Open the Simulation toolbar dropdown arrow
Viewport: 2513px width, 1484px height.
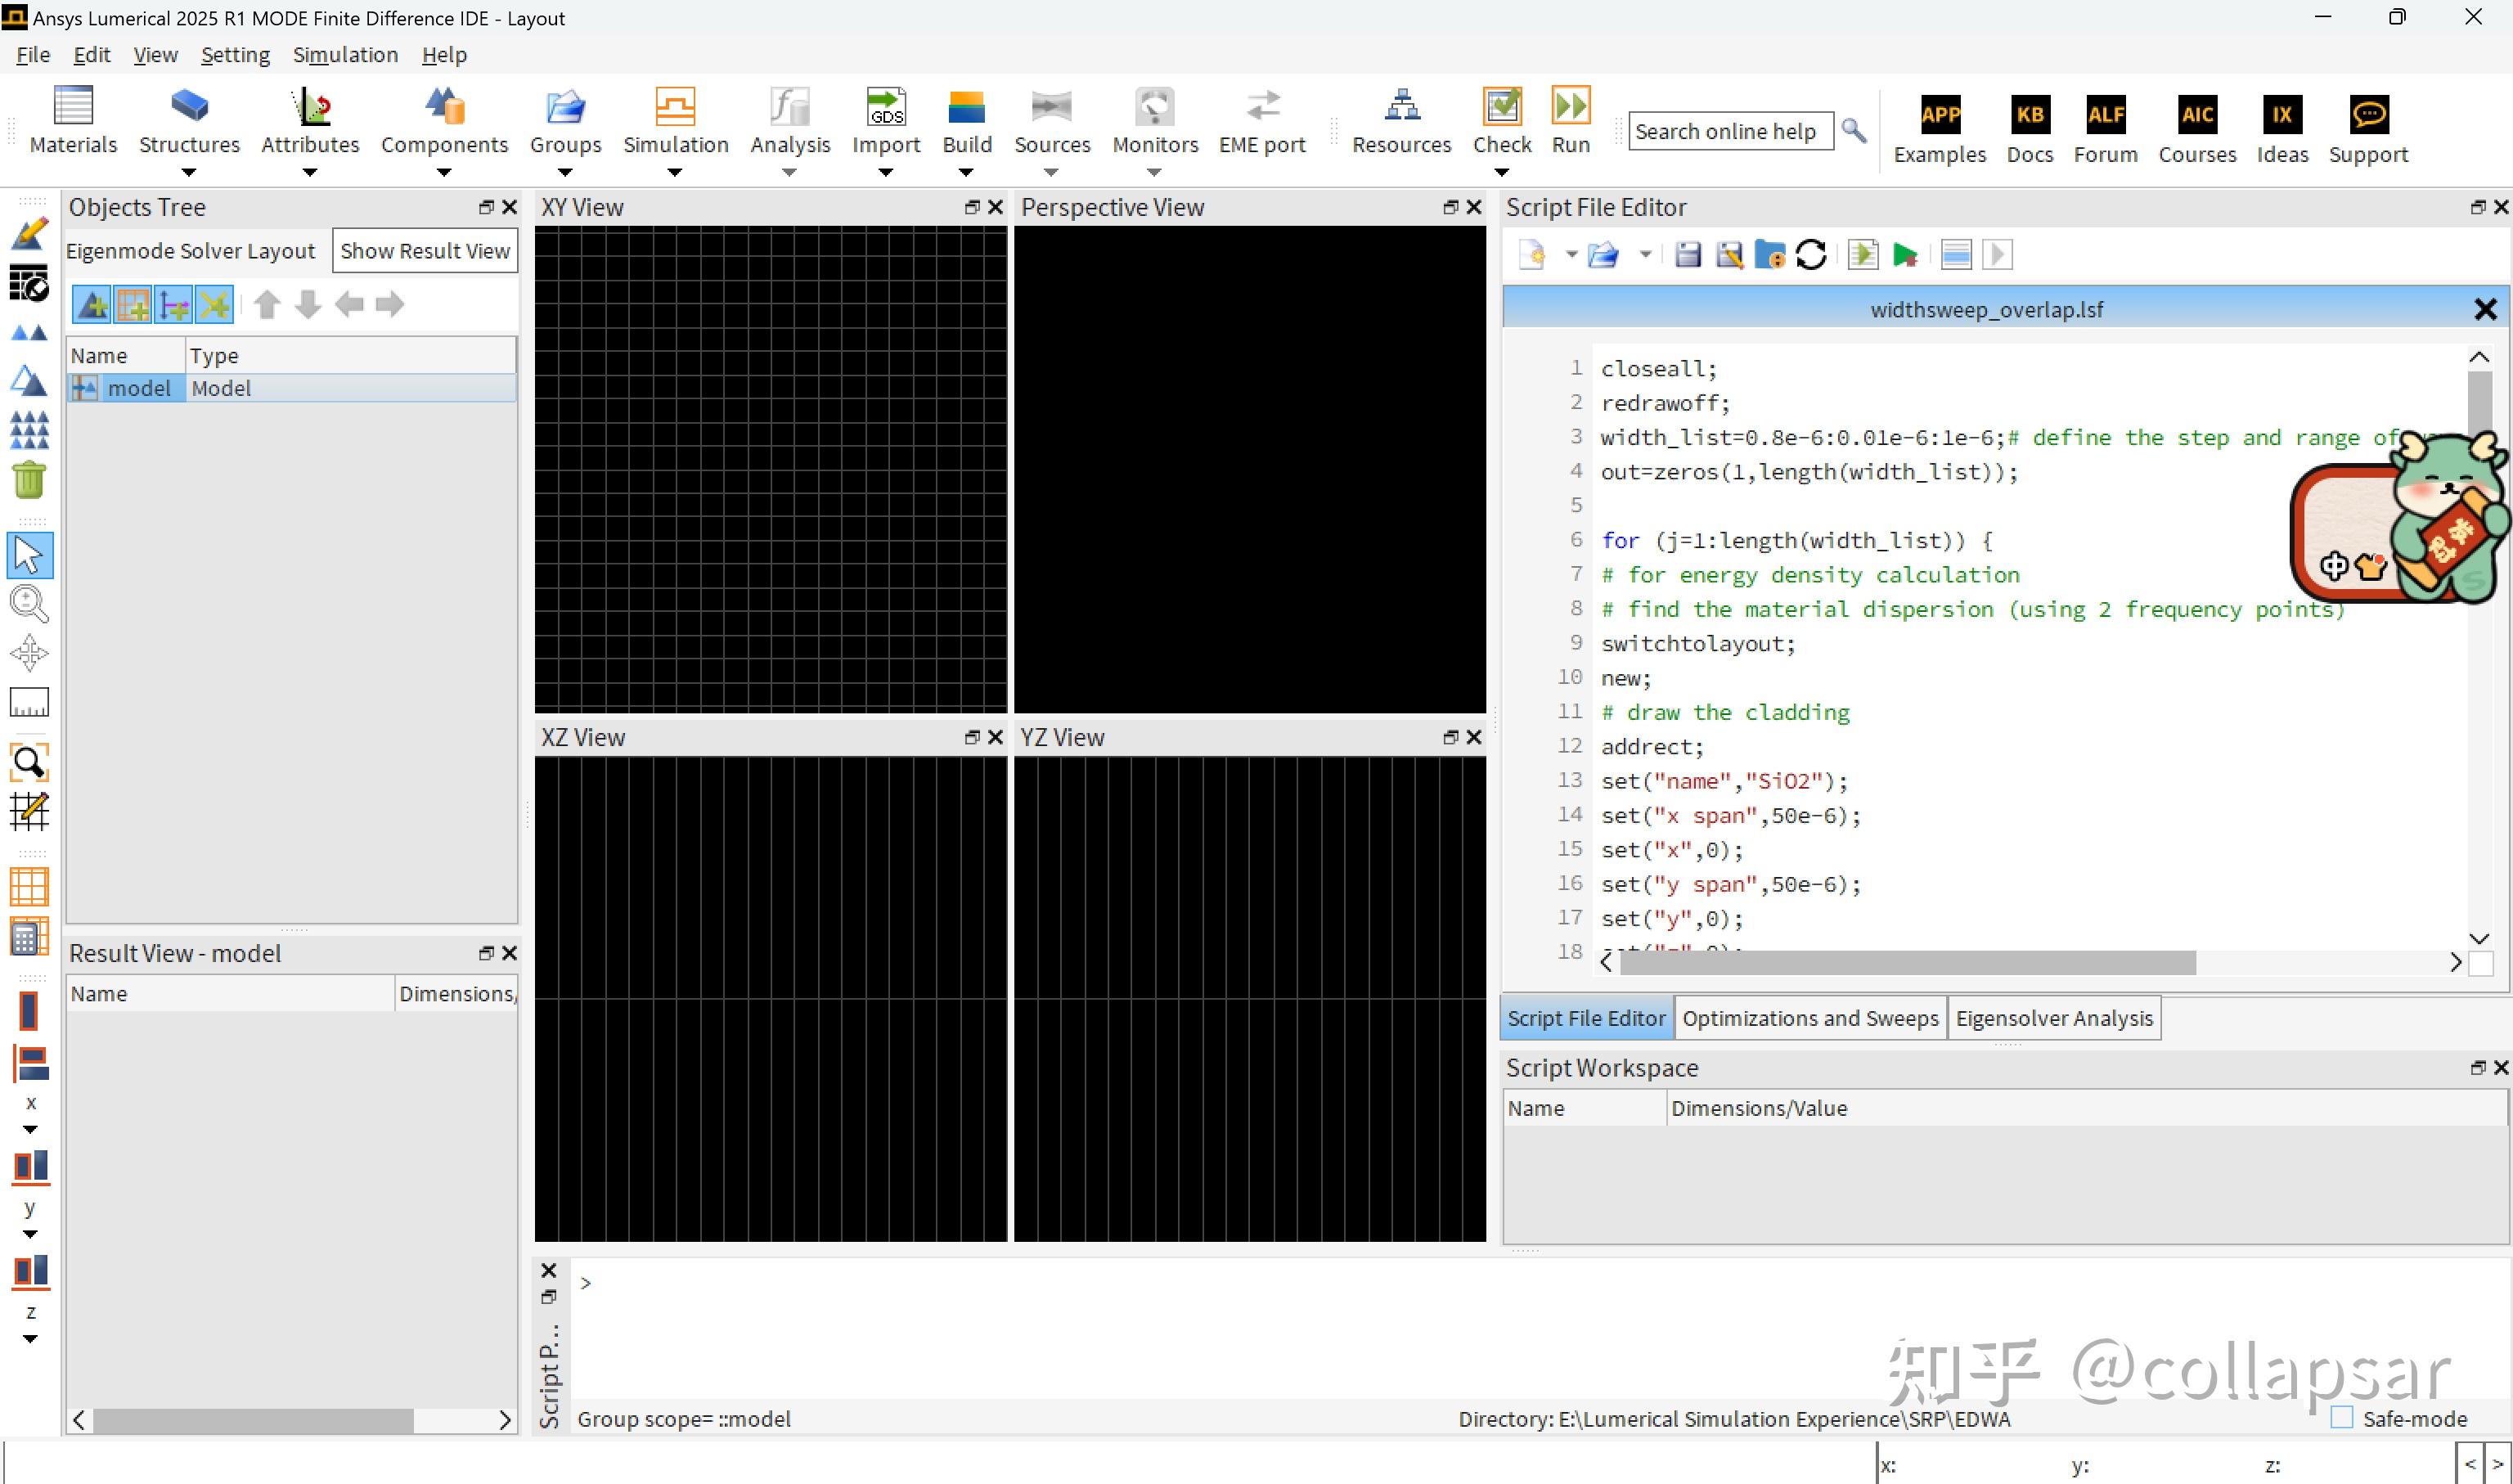[675, 173]
